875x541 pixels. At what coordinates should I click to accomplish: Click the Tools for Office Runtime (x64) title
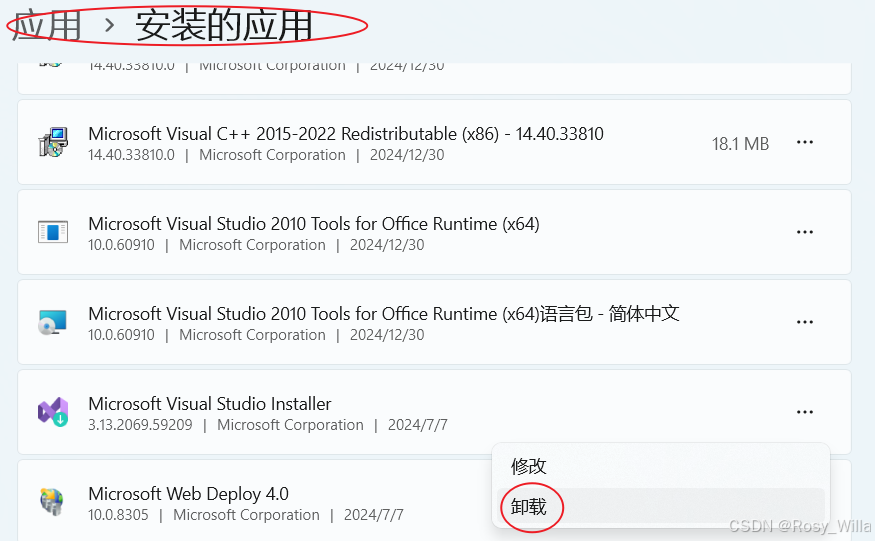tap(314, 224)
